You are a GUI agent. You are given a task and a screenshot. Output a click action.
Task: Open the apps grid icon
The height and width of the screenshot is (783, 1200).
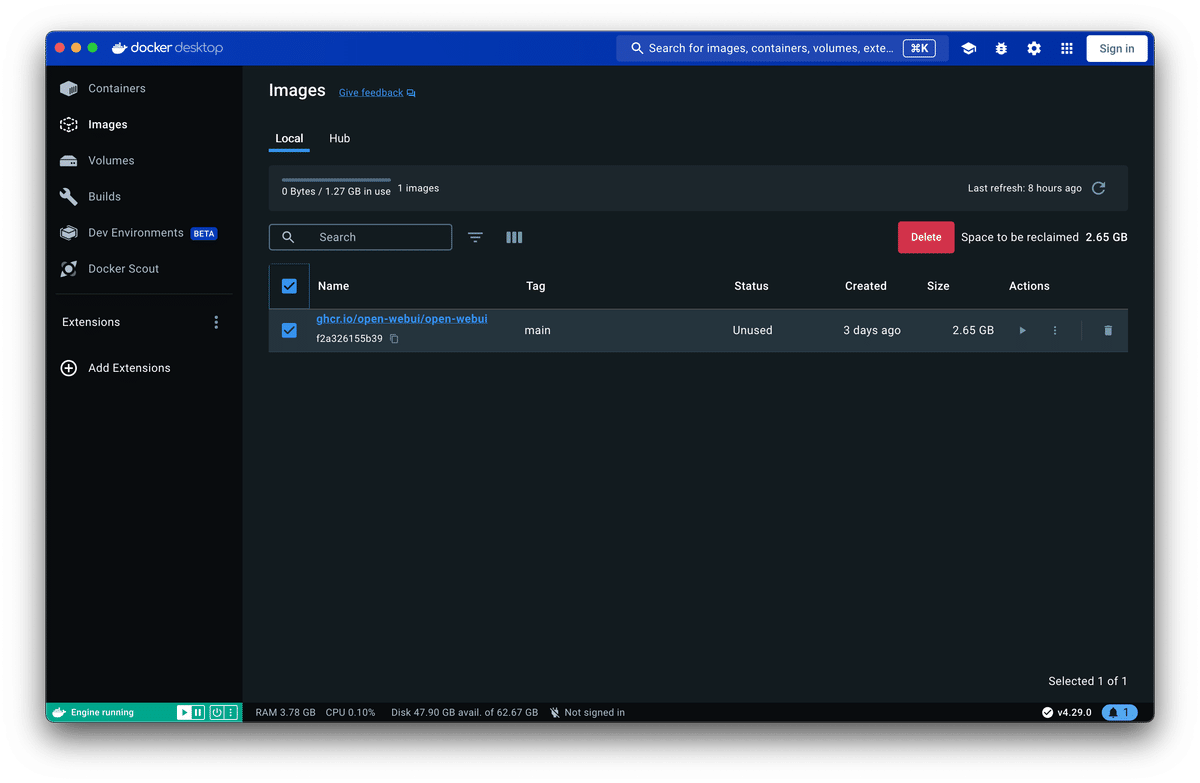pos(1067,48)
